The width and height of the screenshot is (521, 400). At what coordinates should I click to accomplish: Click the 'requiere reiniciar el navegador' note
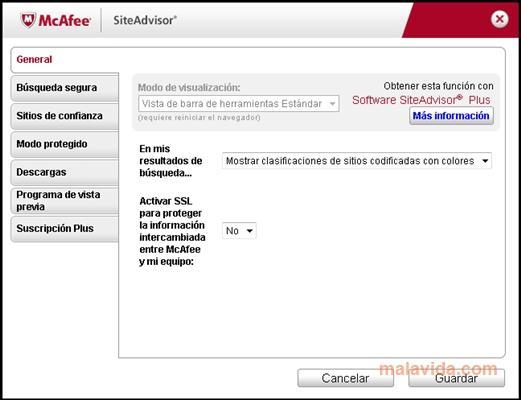coord(199,118)
